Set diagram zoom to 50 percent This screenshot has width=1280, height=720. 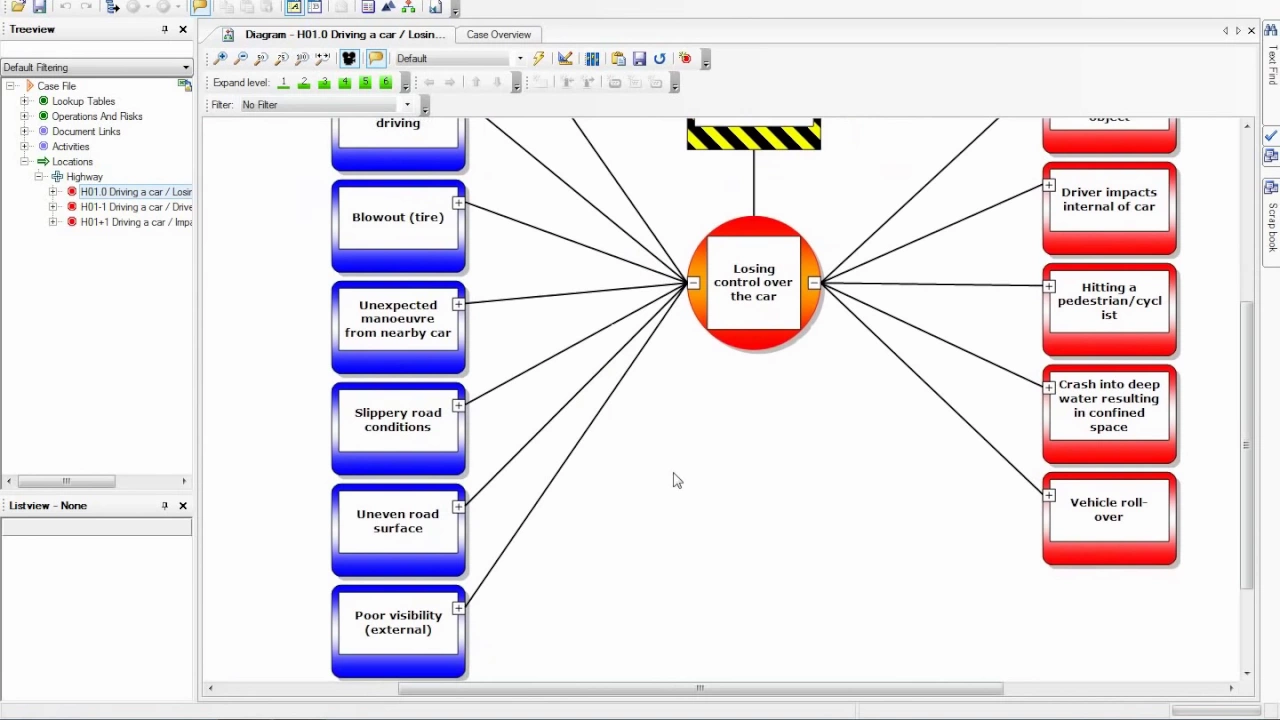(x=262, y=59)
